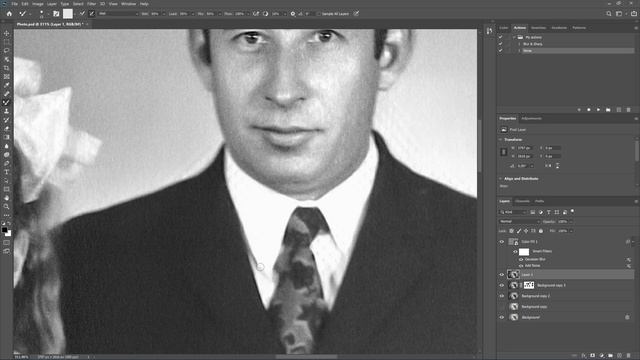640x360 pixels.
Task: Select the Gradient tool
Action: (x=7, y=137)
